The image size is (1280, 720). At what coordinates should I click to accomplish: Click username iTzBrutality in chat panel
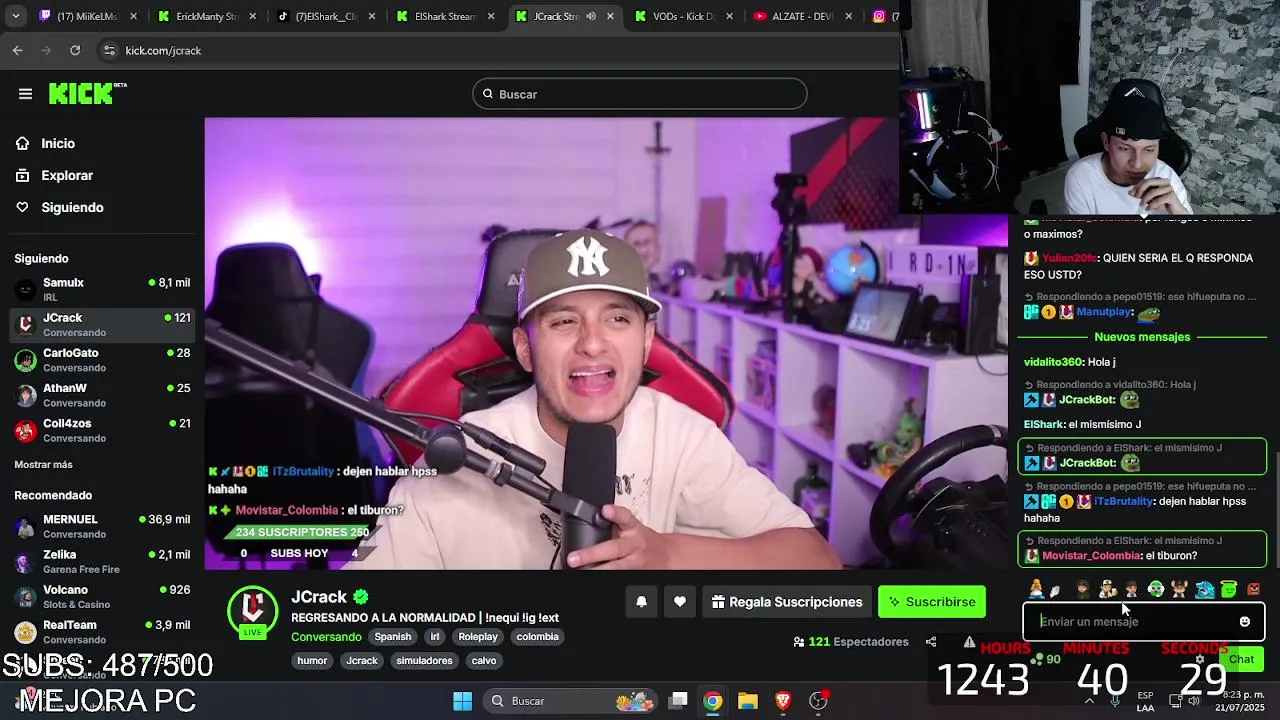coord(1124,501)
